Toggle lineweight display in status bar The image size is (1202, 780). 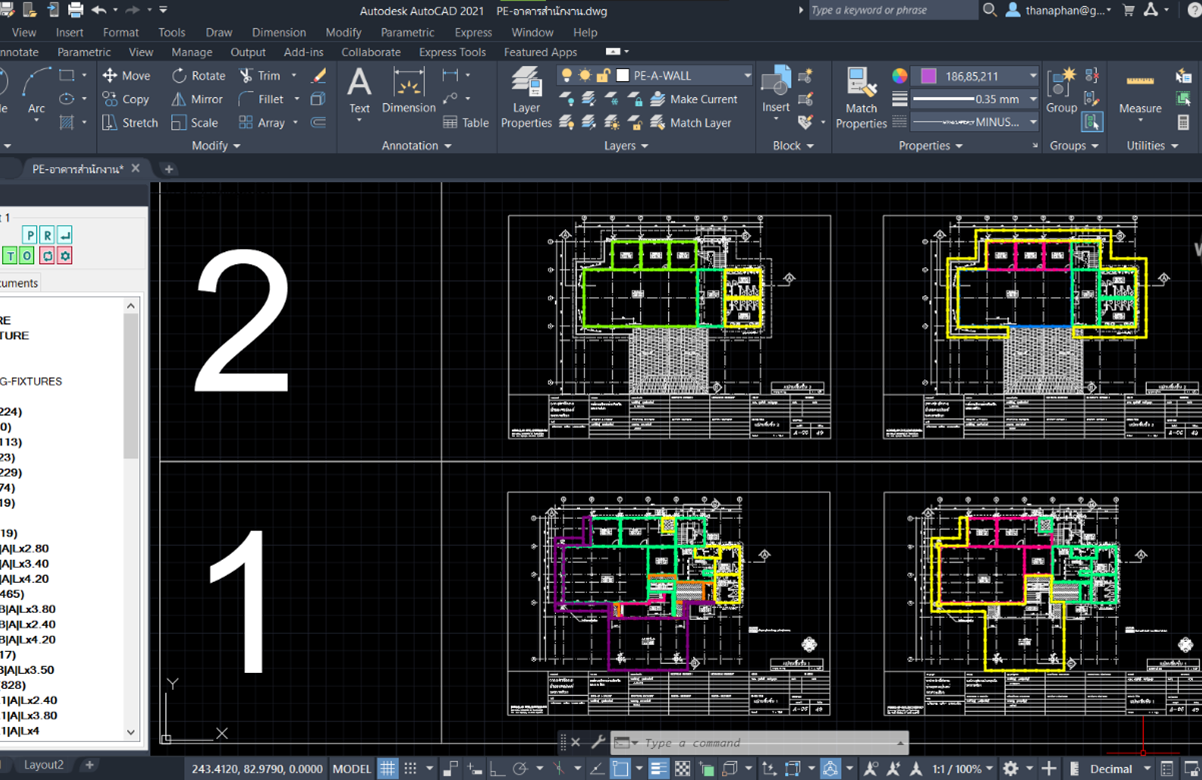click(658, 769)
